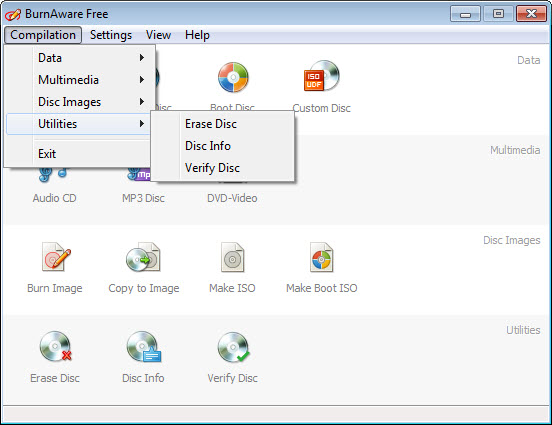
Task: Launch the Verify Disc utility icon
Action: [233, 347]
